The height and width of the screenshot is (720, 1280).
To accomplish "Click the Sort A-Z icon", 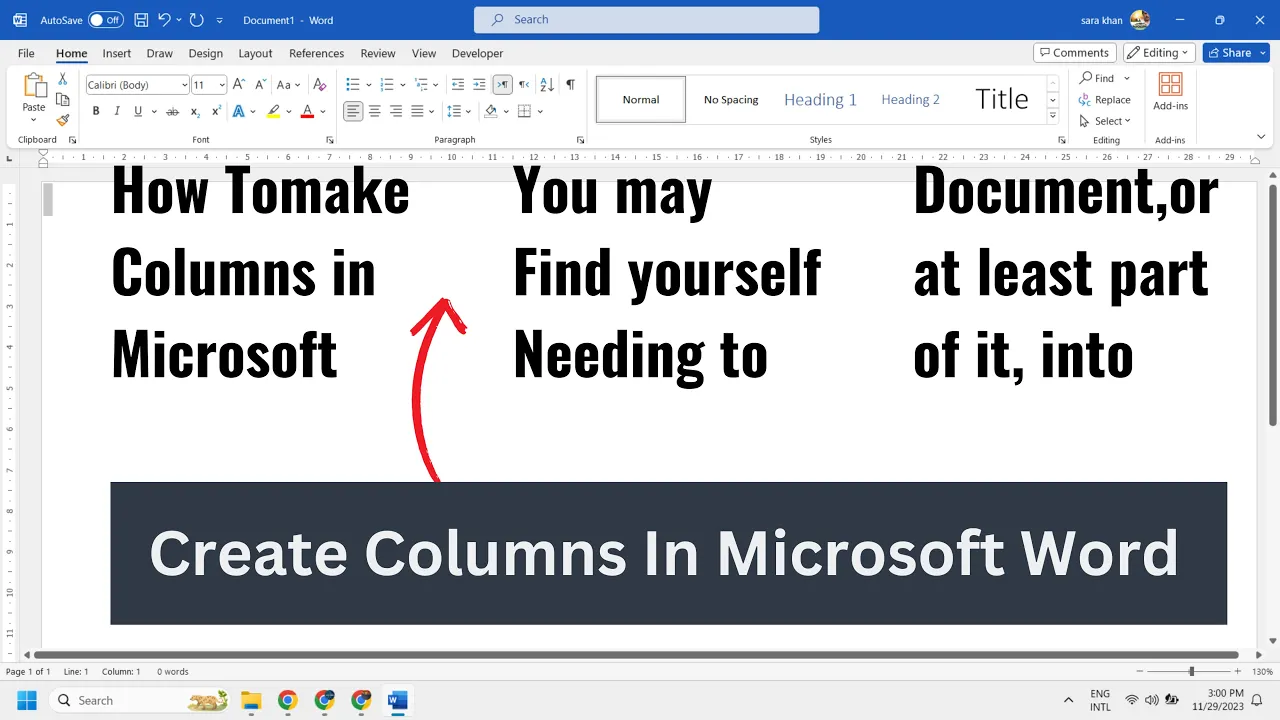I will pyautogui.click(x=547, y=85).
